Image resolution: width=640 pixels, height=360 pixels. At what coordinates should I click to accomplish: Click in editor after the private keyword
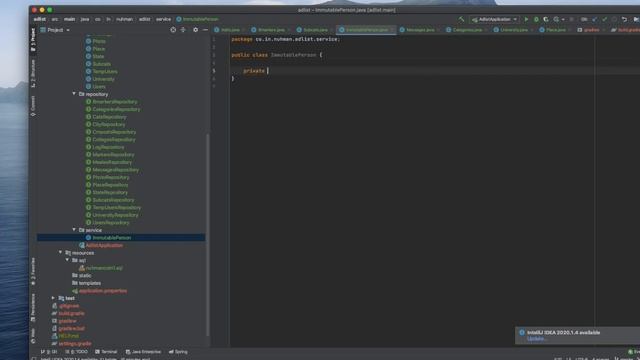click(268, 71)
